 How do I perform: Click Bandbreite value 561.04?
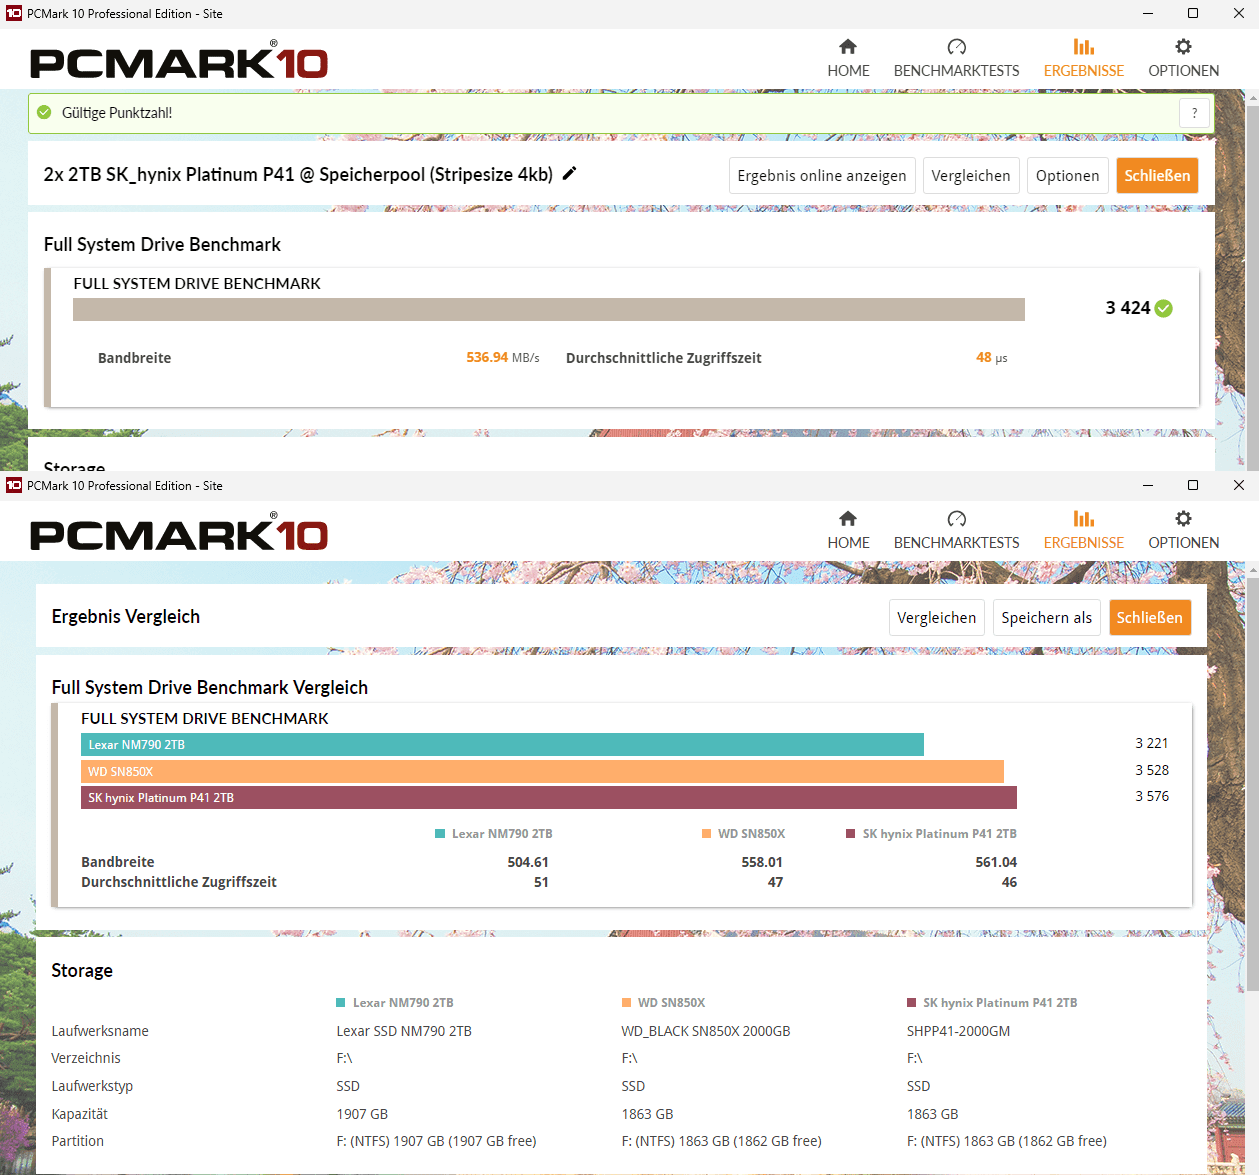pos(996,862)
